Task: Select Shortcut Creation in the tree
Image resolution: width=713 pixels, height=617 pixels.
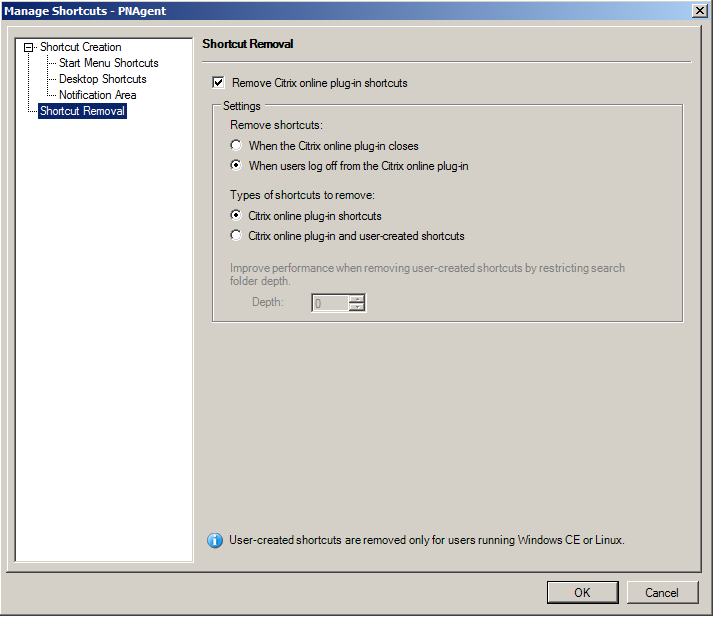Action: click(x=80, y=47)
